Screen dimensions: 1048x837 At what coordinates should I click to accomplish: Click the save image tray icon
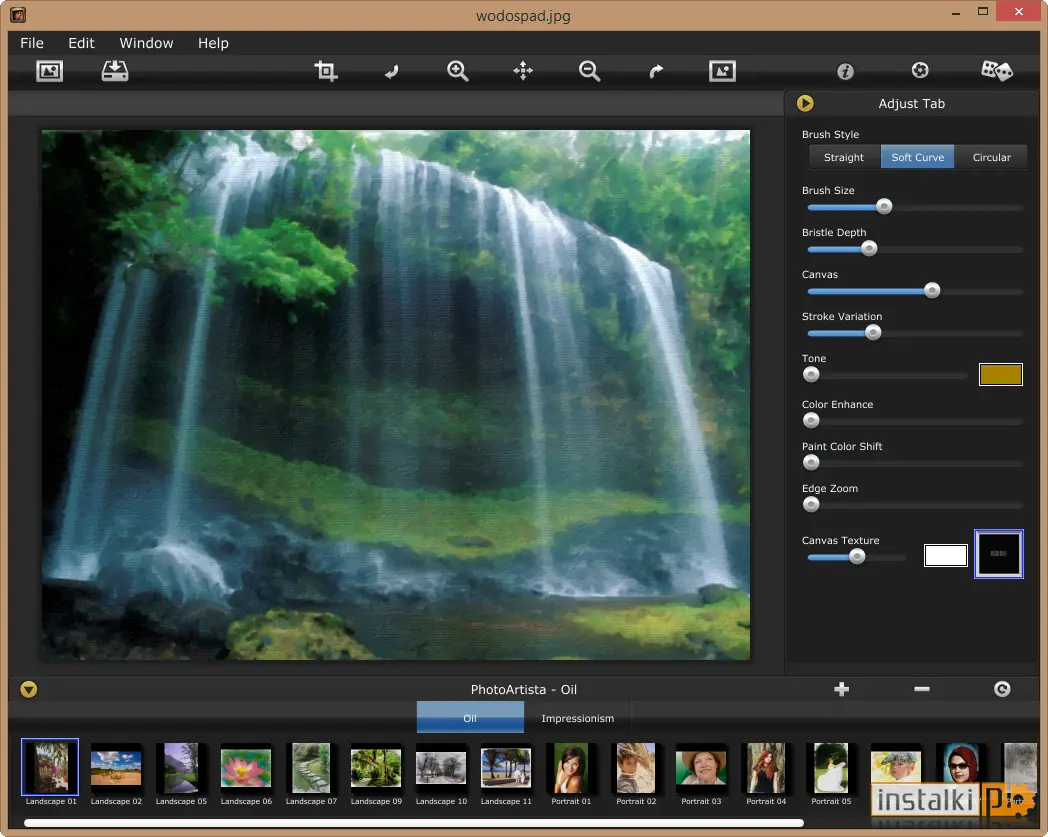[115, 71]
